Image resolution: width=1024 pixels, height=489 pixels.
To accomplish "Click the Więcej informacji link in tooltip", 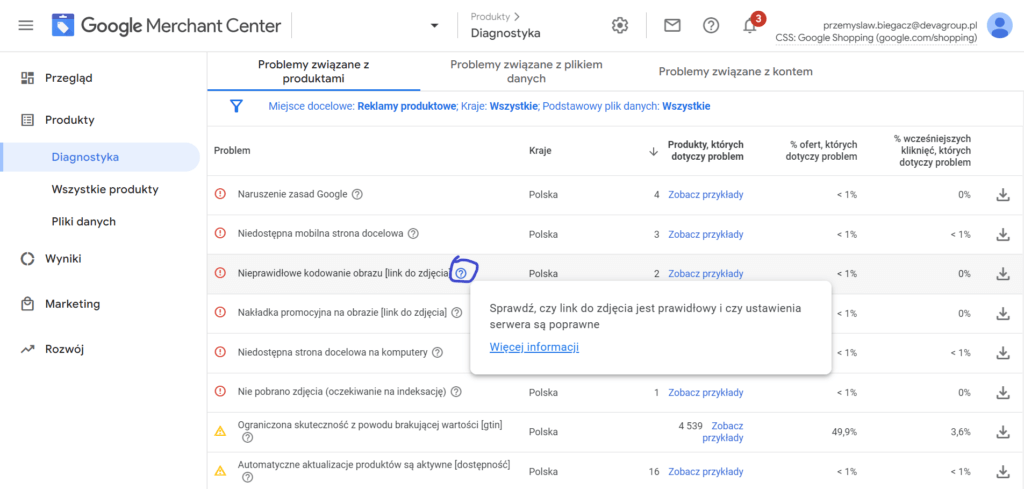I will pyautogui.click(x=534, y=347).
